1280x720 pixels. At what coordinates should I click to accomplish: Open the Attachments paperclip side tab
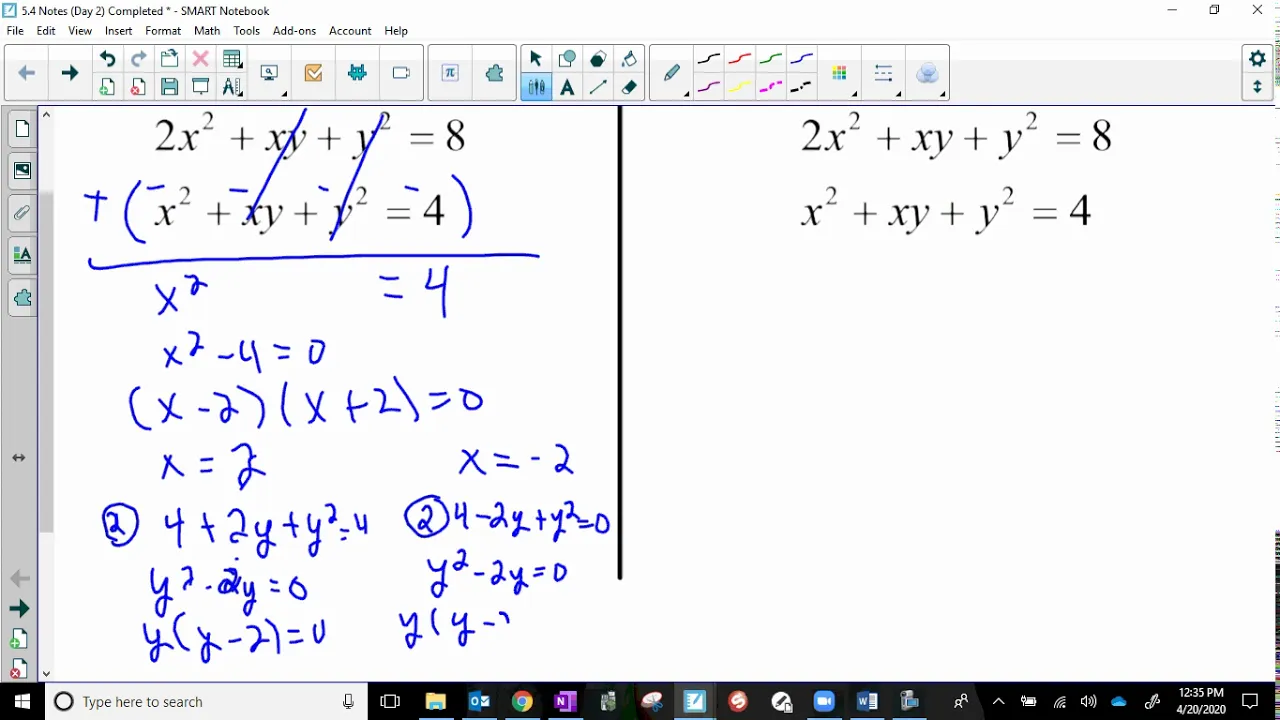(x=22, y=213)
